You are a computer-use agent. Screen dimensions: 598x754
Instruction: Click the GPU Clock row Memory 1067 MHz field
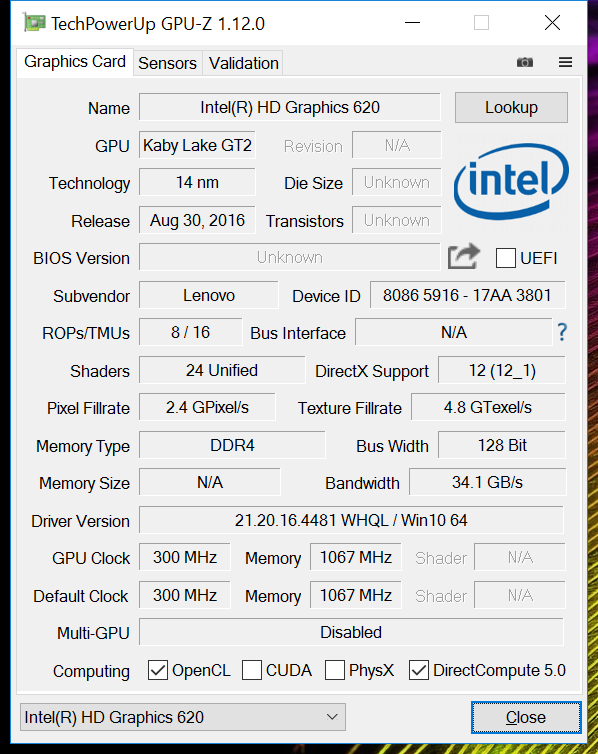[356, 557]
